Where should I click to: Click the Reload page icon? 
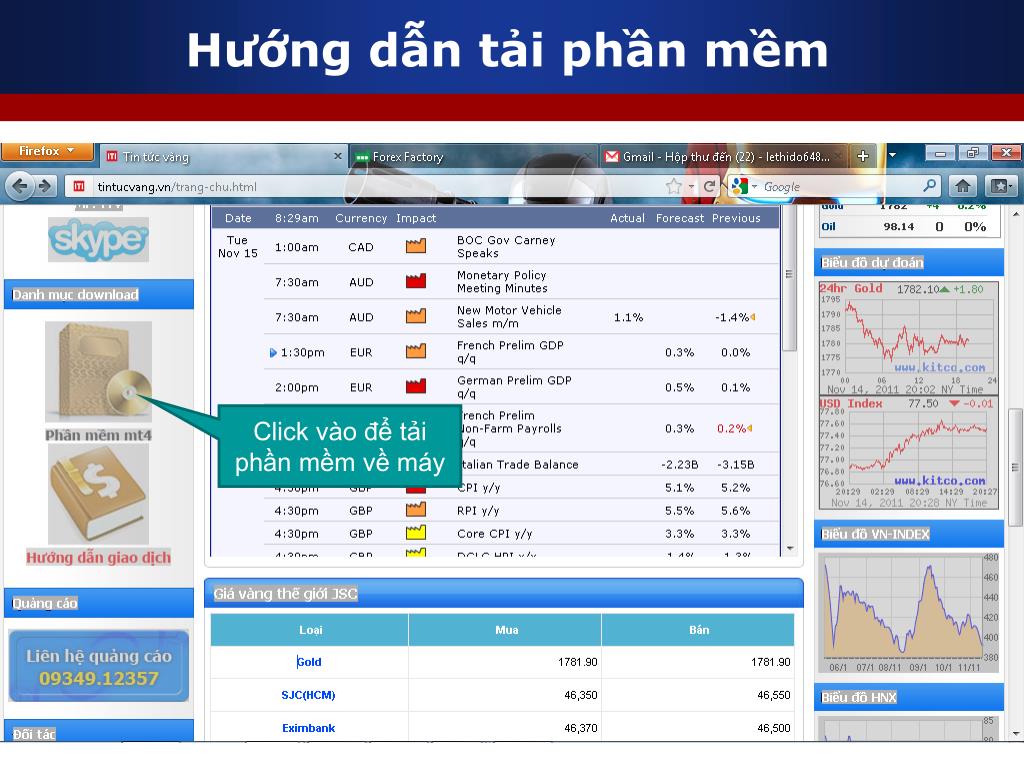pyautogui.click(x=709, y=187)
